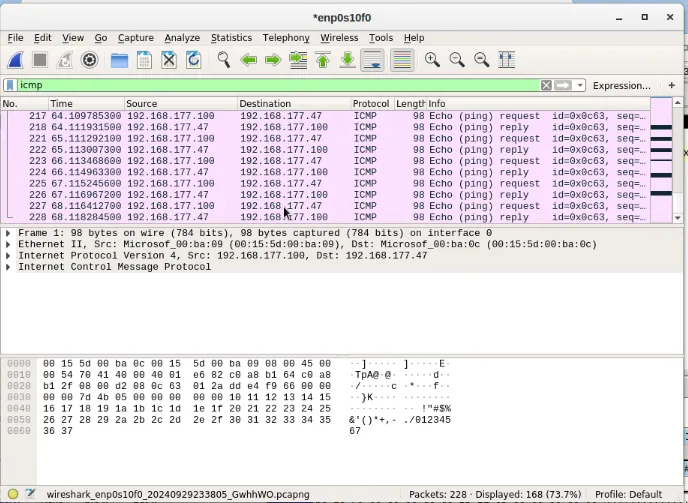Save this capture file icon
Screen dimensions: 688x503
144,60
